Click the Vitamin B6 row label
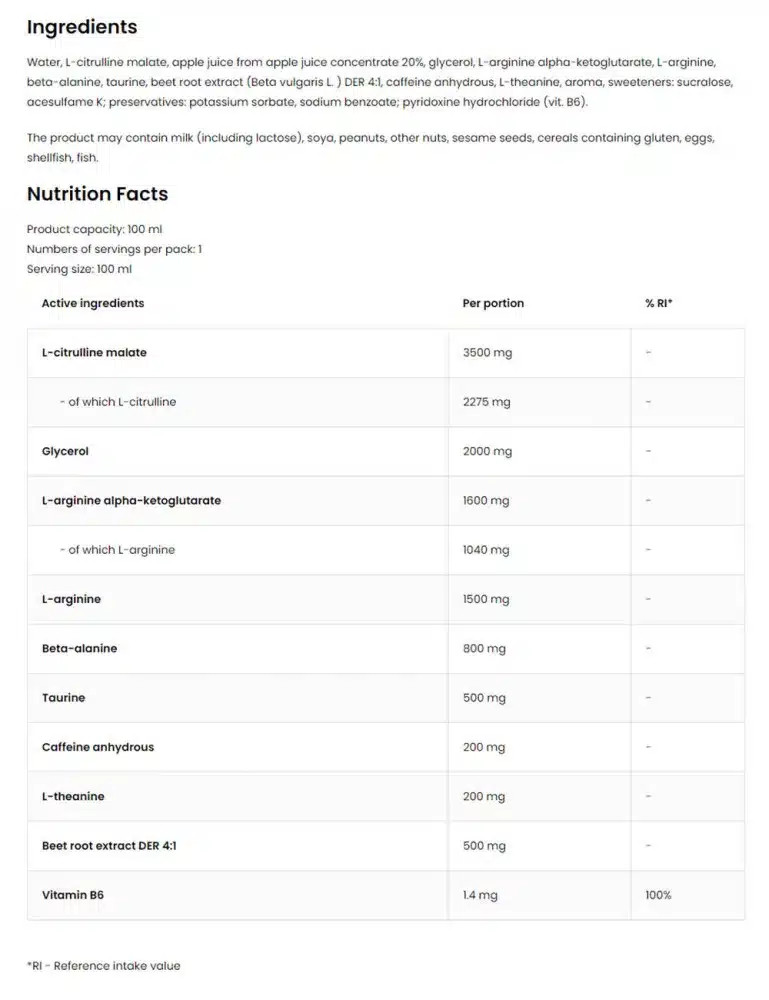Screen dimensions: 769x1000 point(72,895)
